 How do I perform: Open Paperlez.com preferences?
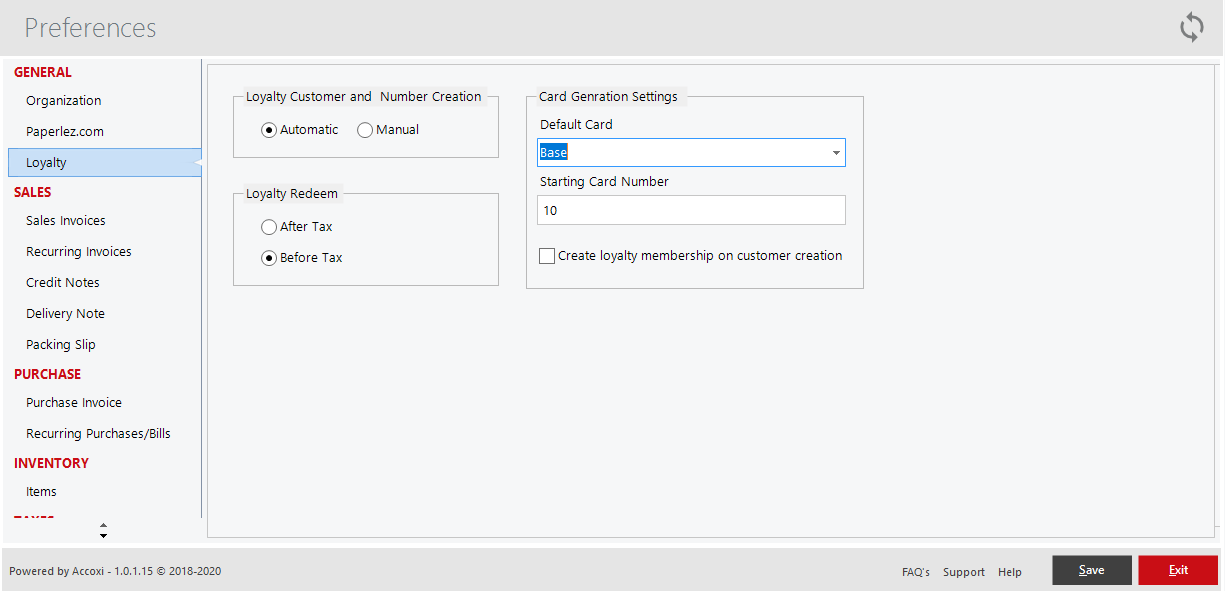65,132
